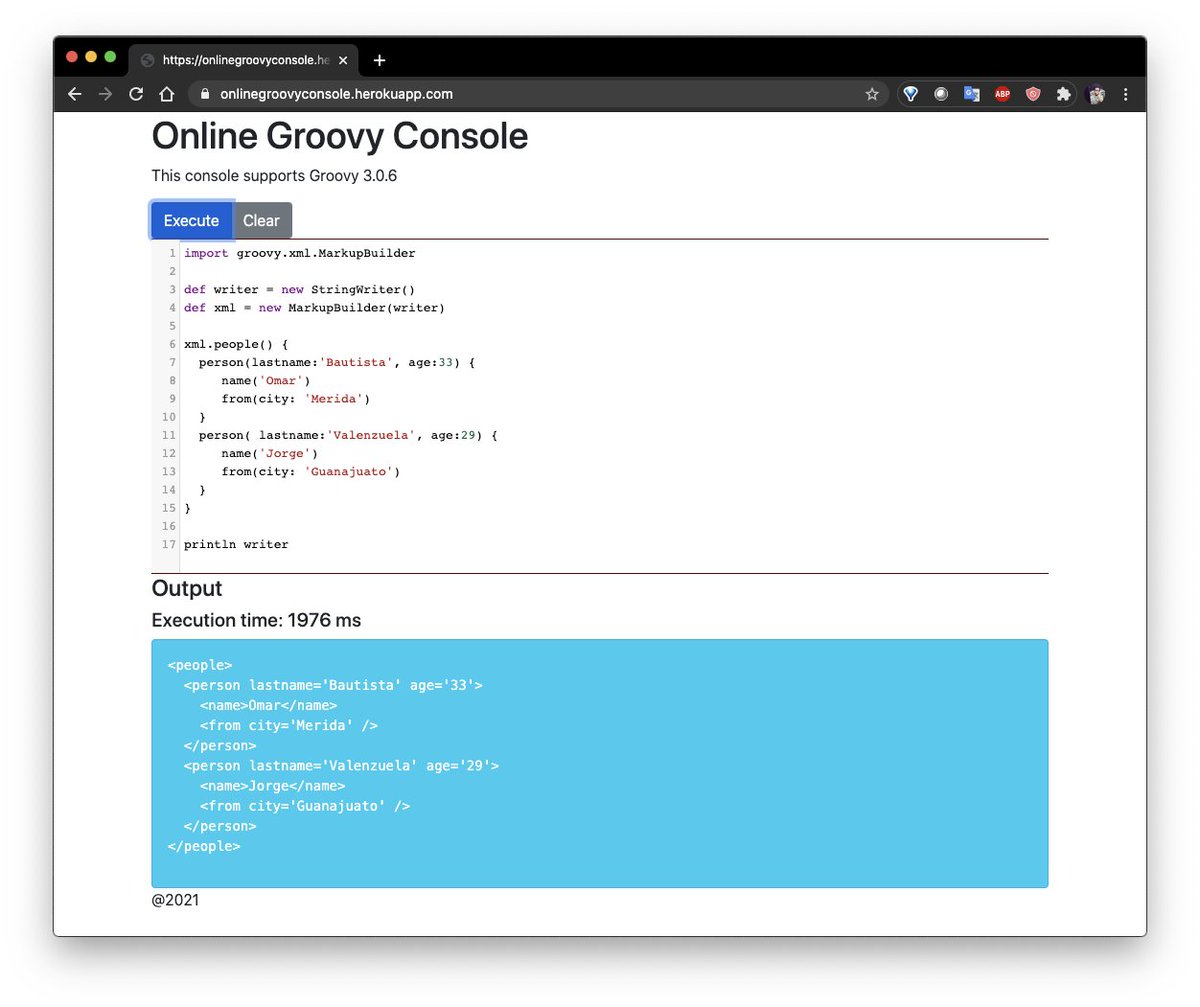This screenshot has height=1007, width=1200.
Task: Open the Google Translate extension
Action: coord(971,93)
